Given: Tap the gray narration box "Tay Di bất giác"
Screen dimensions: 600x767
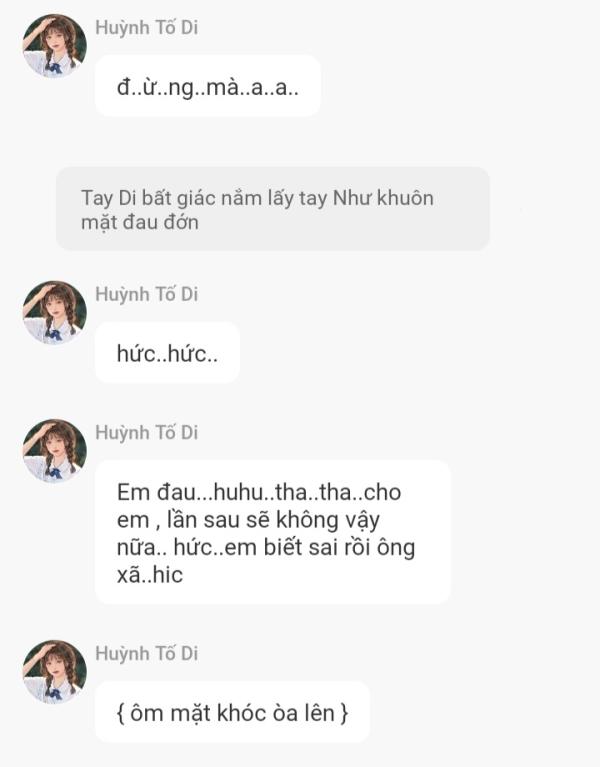Looking at the screenshot, I should (x=273, y=209).
